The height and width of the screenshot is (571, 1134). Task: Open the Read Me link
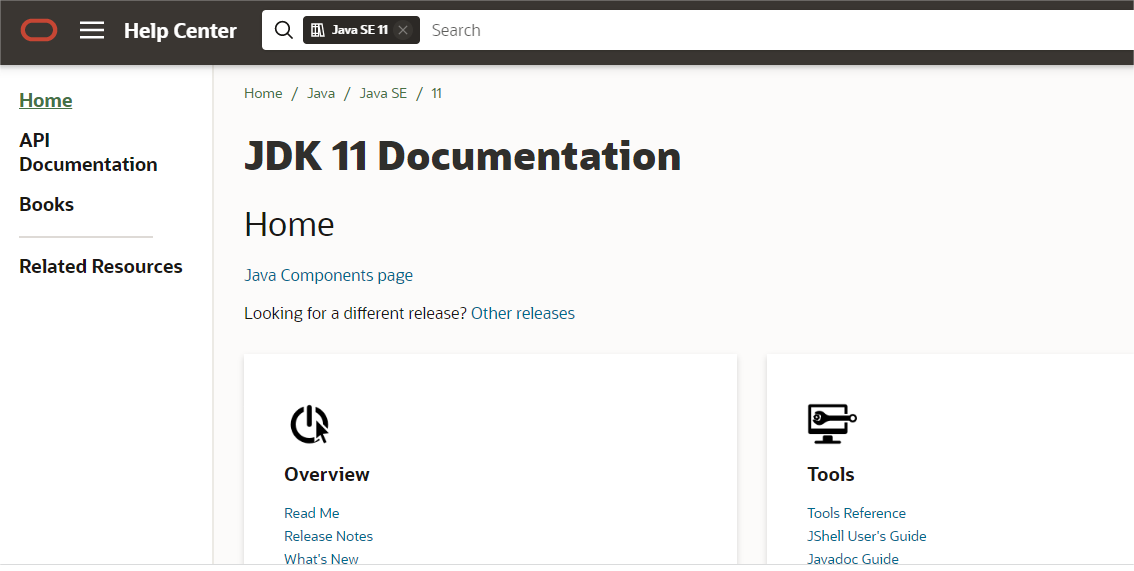(x=312, y=513)
